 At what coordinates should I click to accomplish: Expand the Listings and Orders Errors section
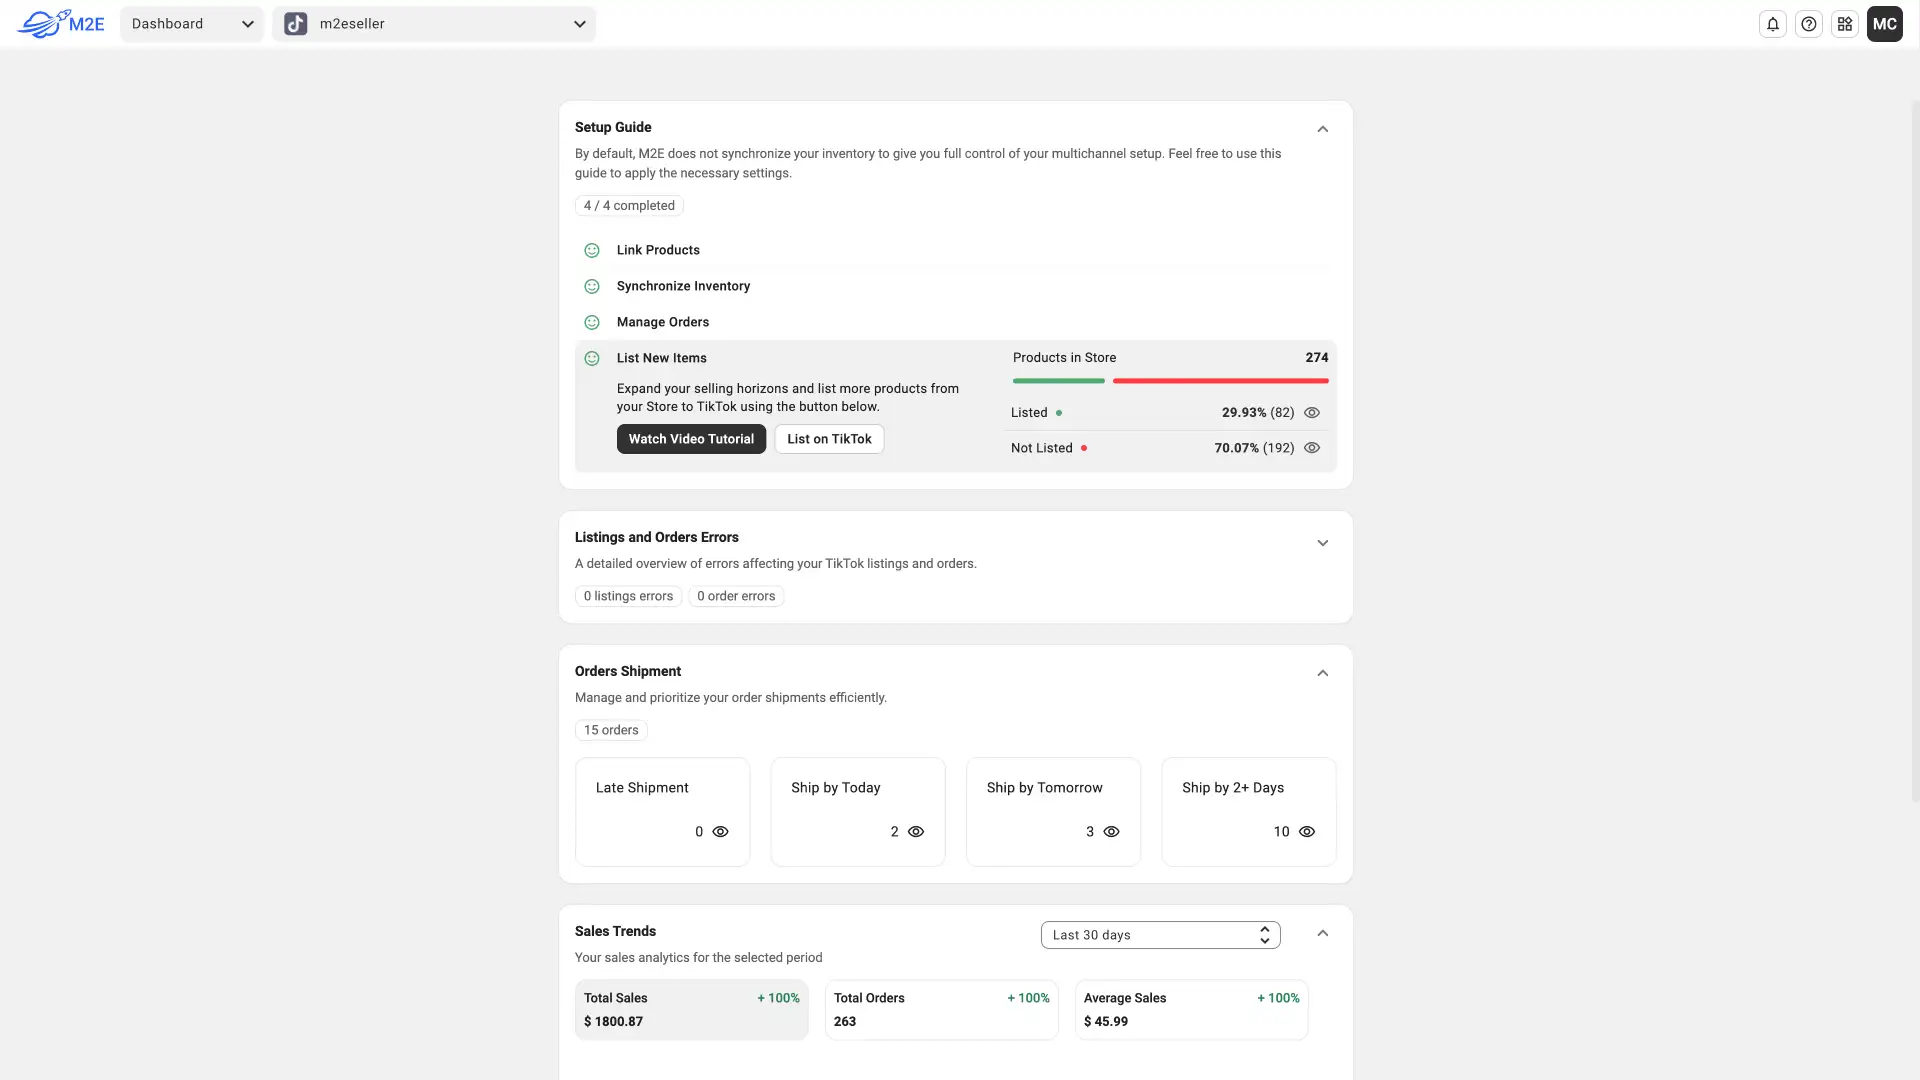[x=1322, y=543]
